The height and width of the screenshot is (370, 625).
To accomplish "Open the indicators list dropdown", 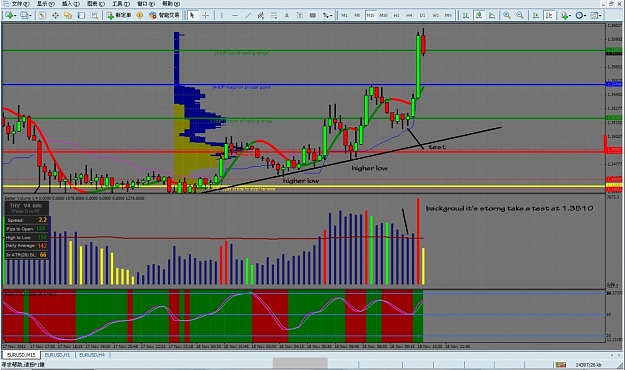I will point(566,15).
